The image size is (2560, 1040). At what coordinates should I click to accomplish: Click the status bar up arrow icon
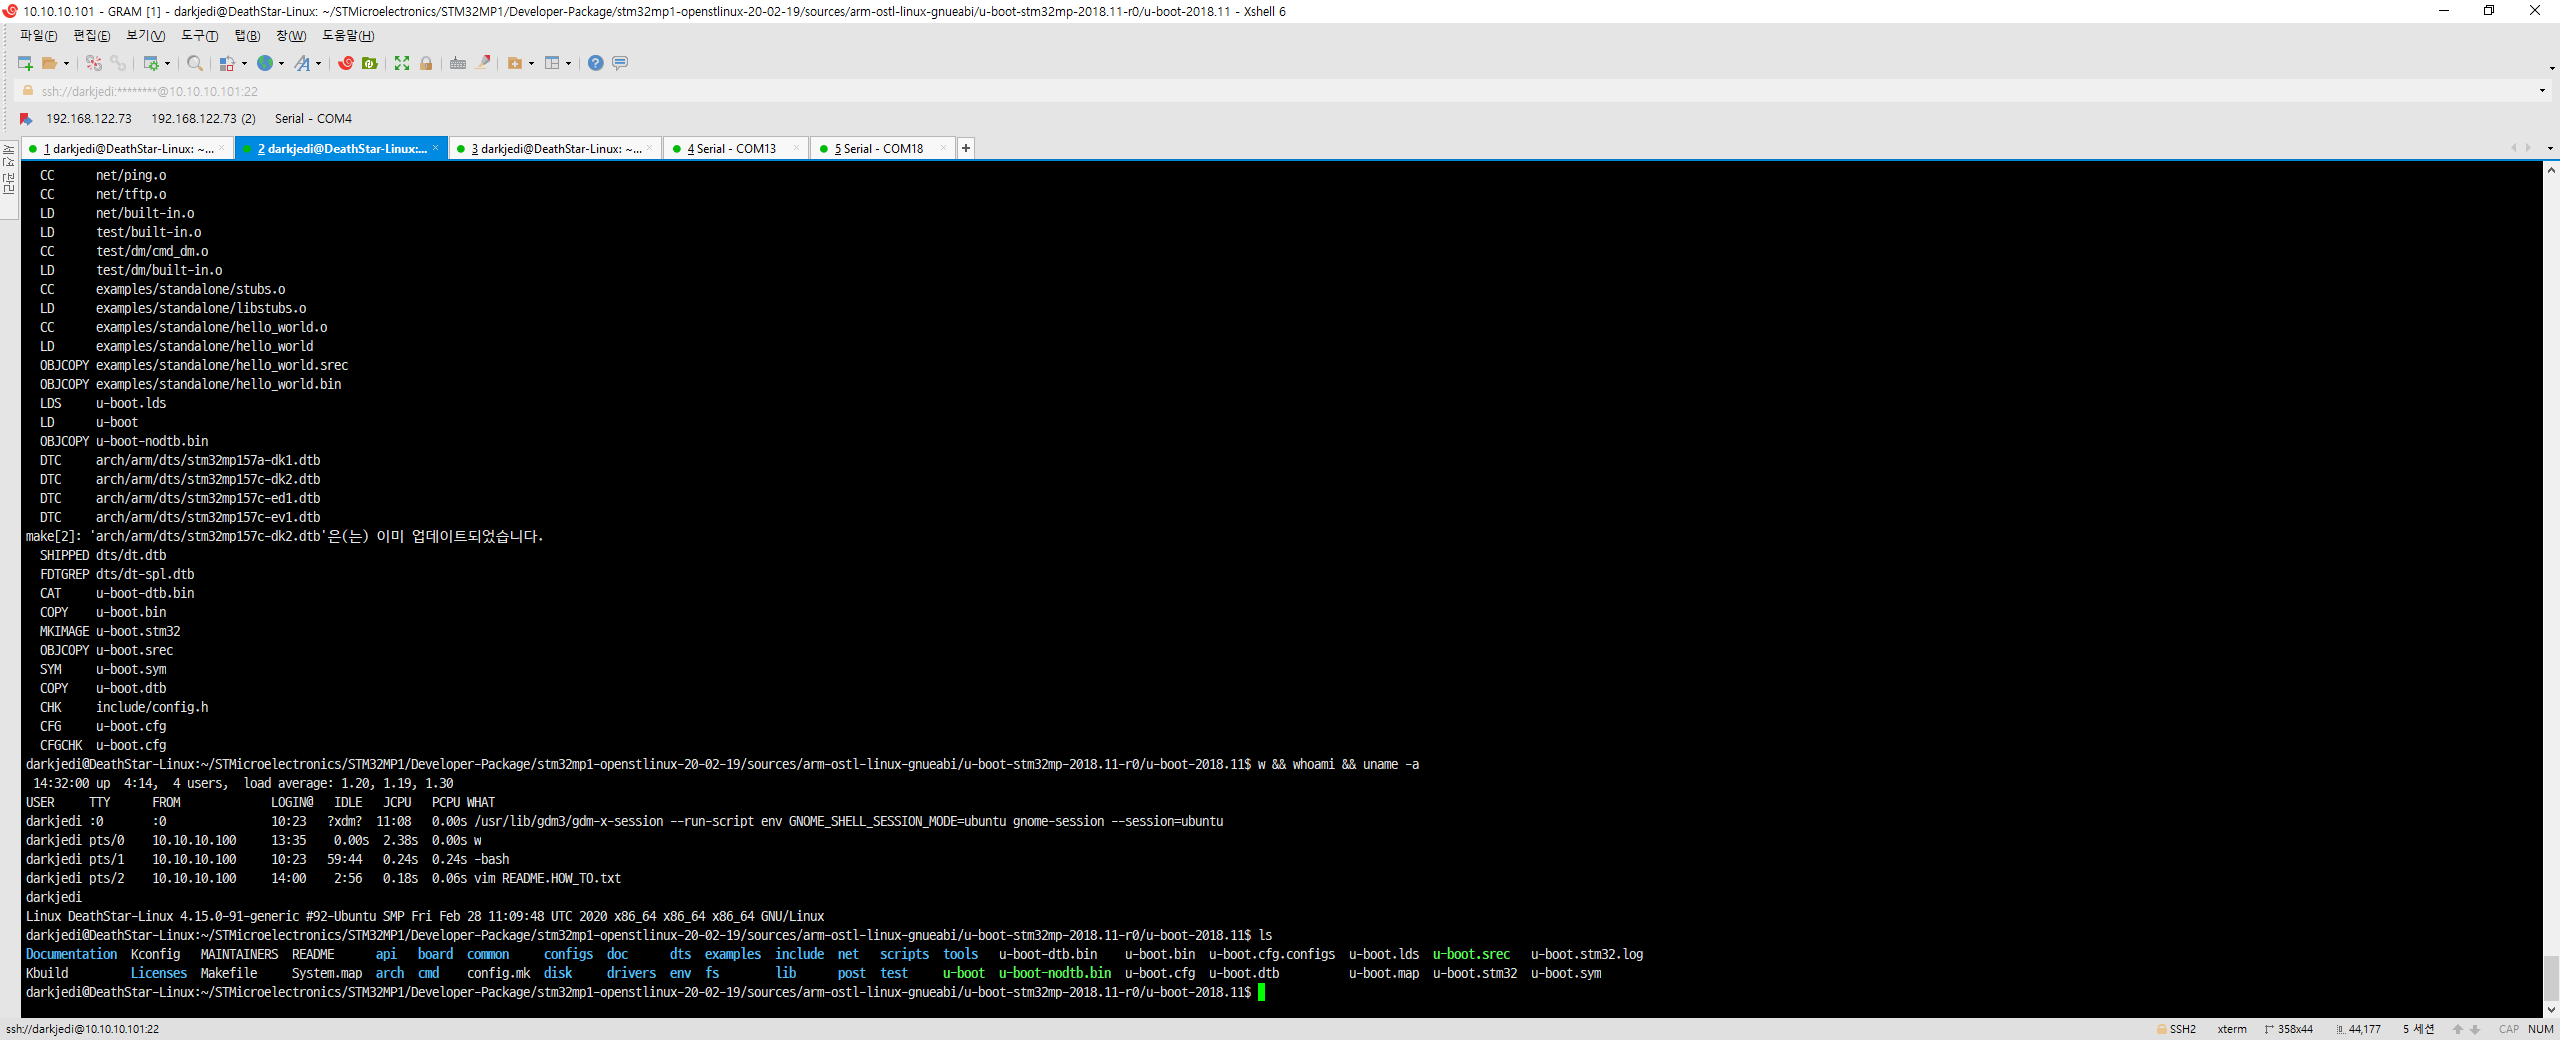pos(2458,1029)
